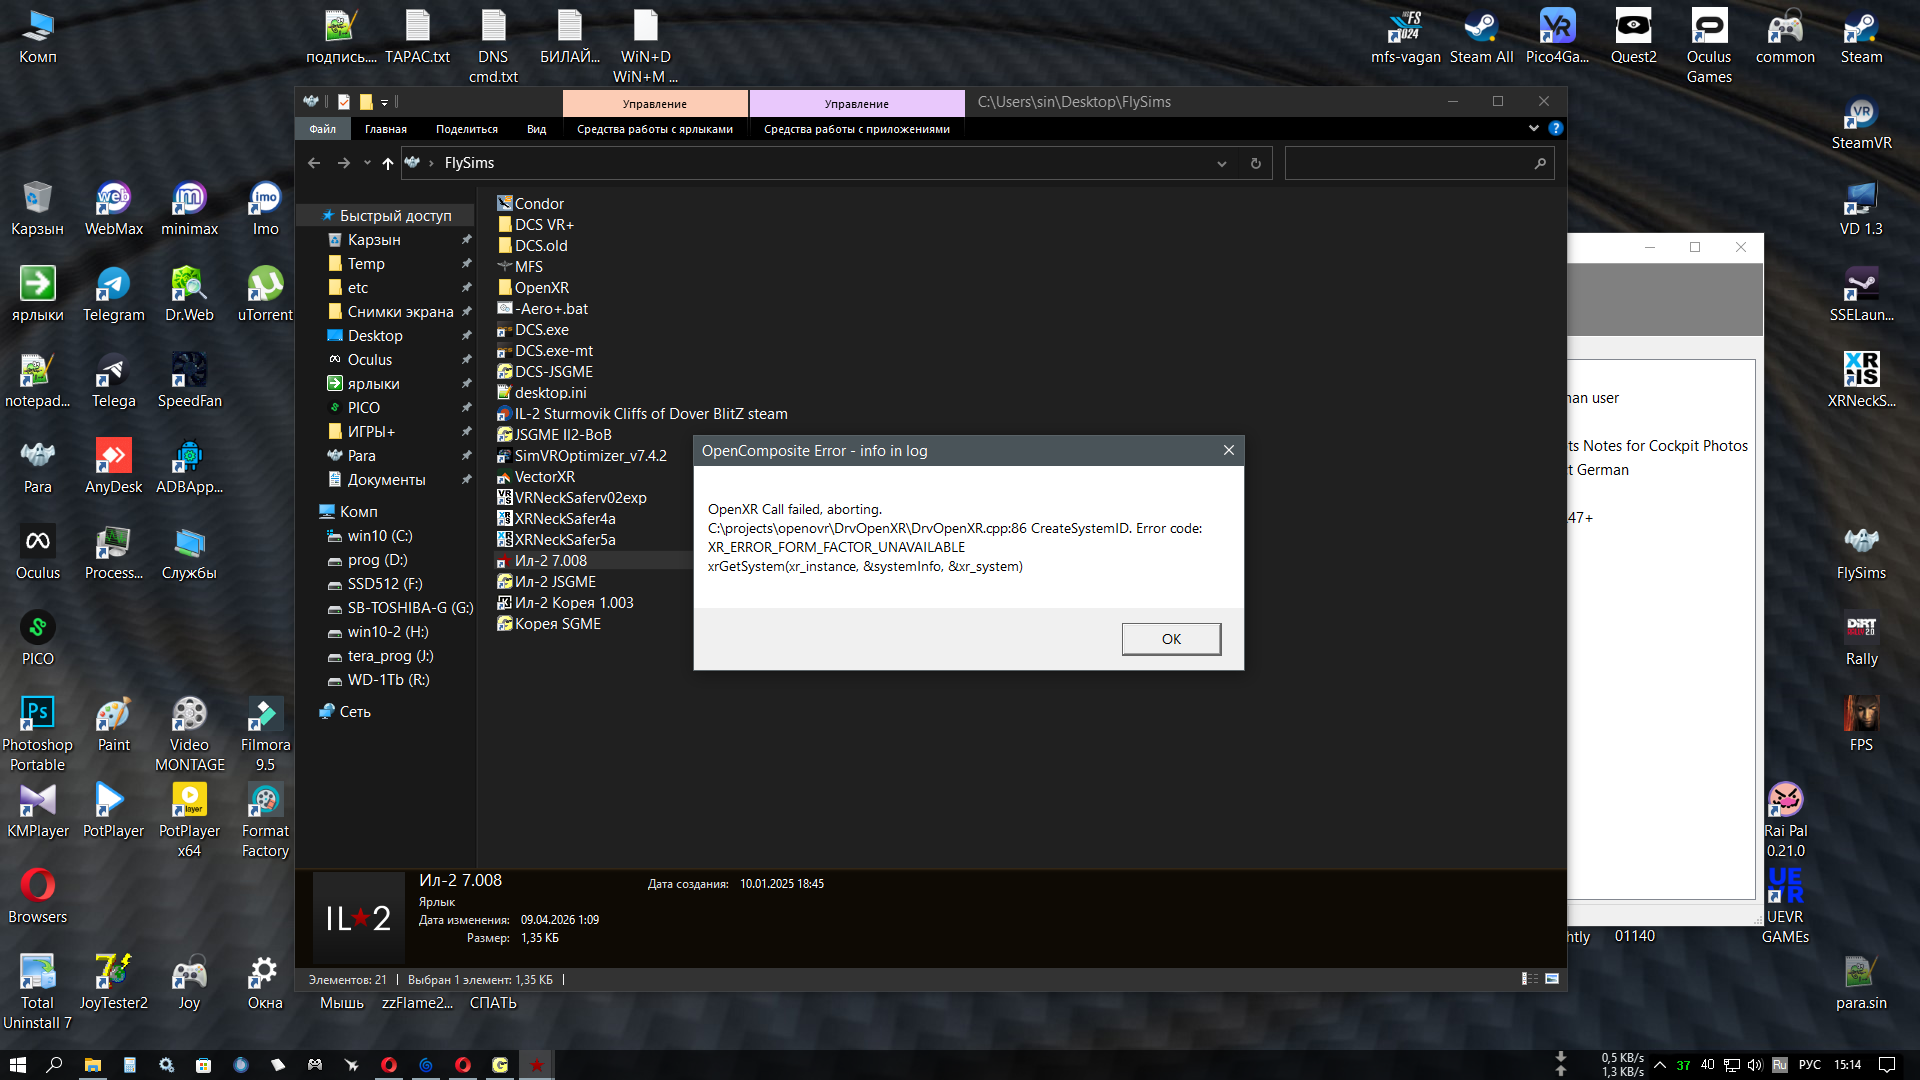The width and height of the screenshot is (1920, 1080).
Task: Select the MFS shortcut
Action: (x=520, y=267)
